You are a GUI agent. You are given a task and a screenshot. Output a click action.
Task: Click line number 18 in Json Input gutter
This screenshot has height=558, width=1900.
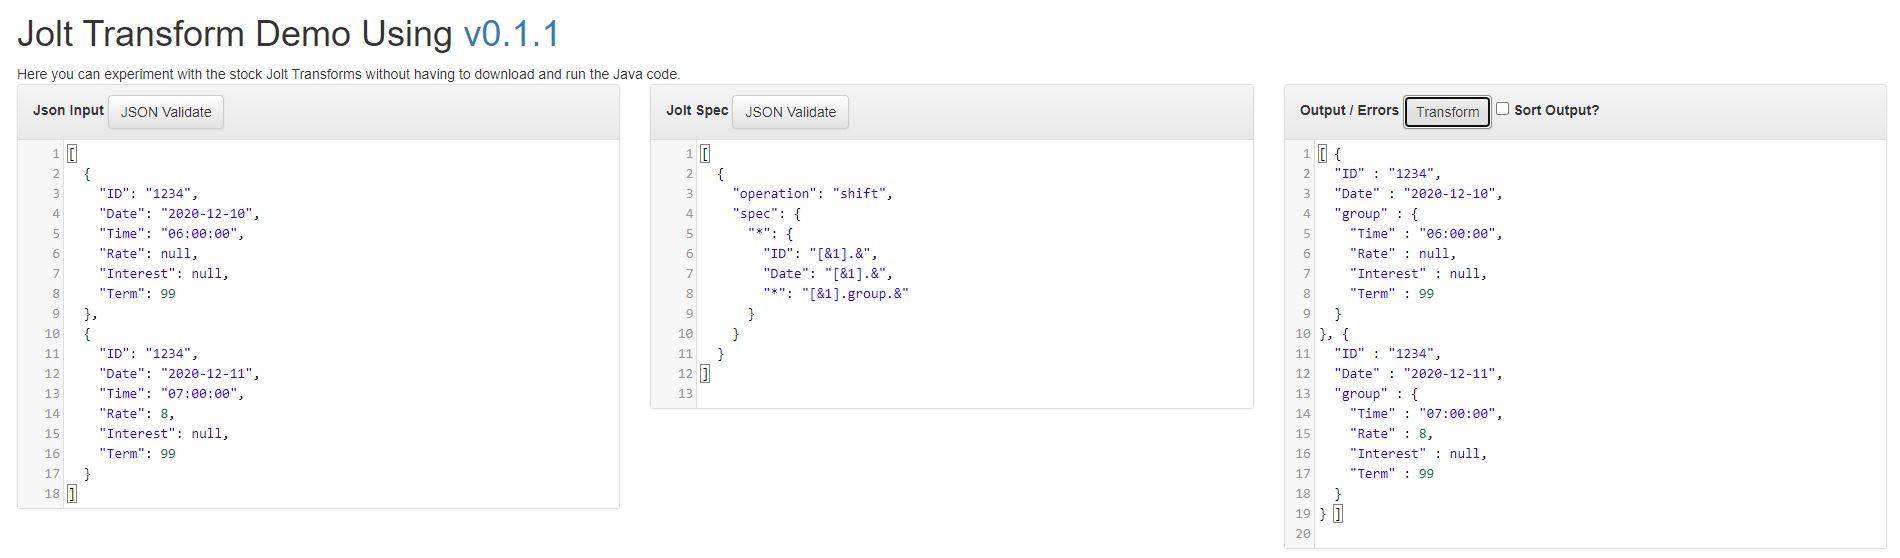[x=52, y=493]
